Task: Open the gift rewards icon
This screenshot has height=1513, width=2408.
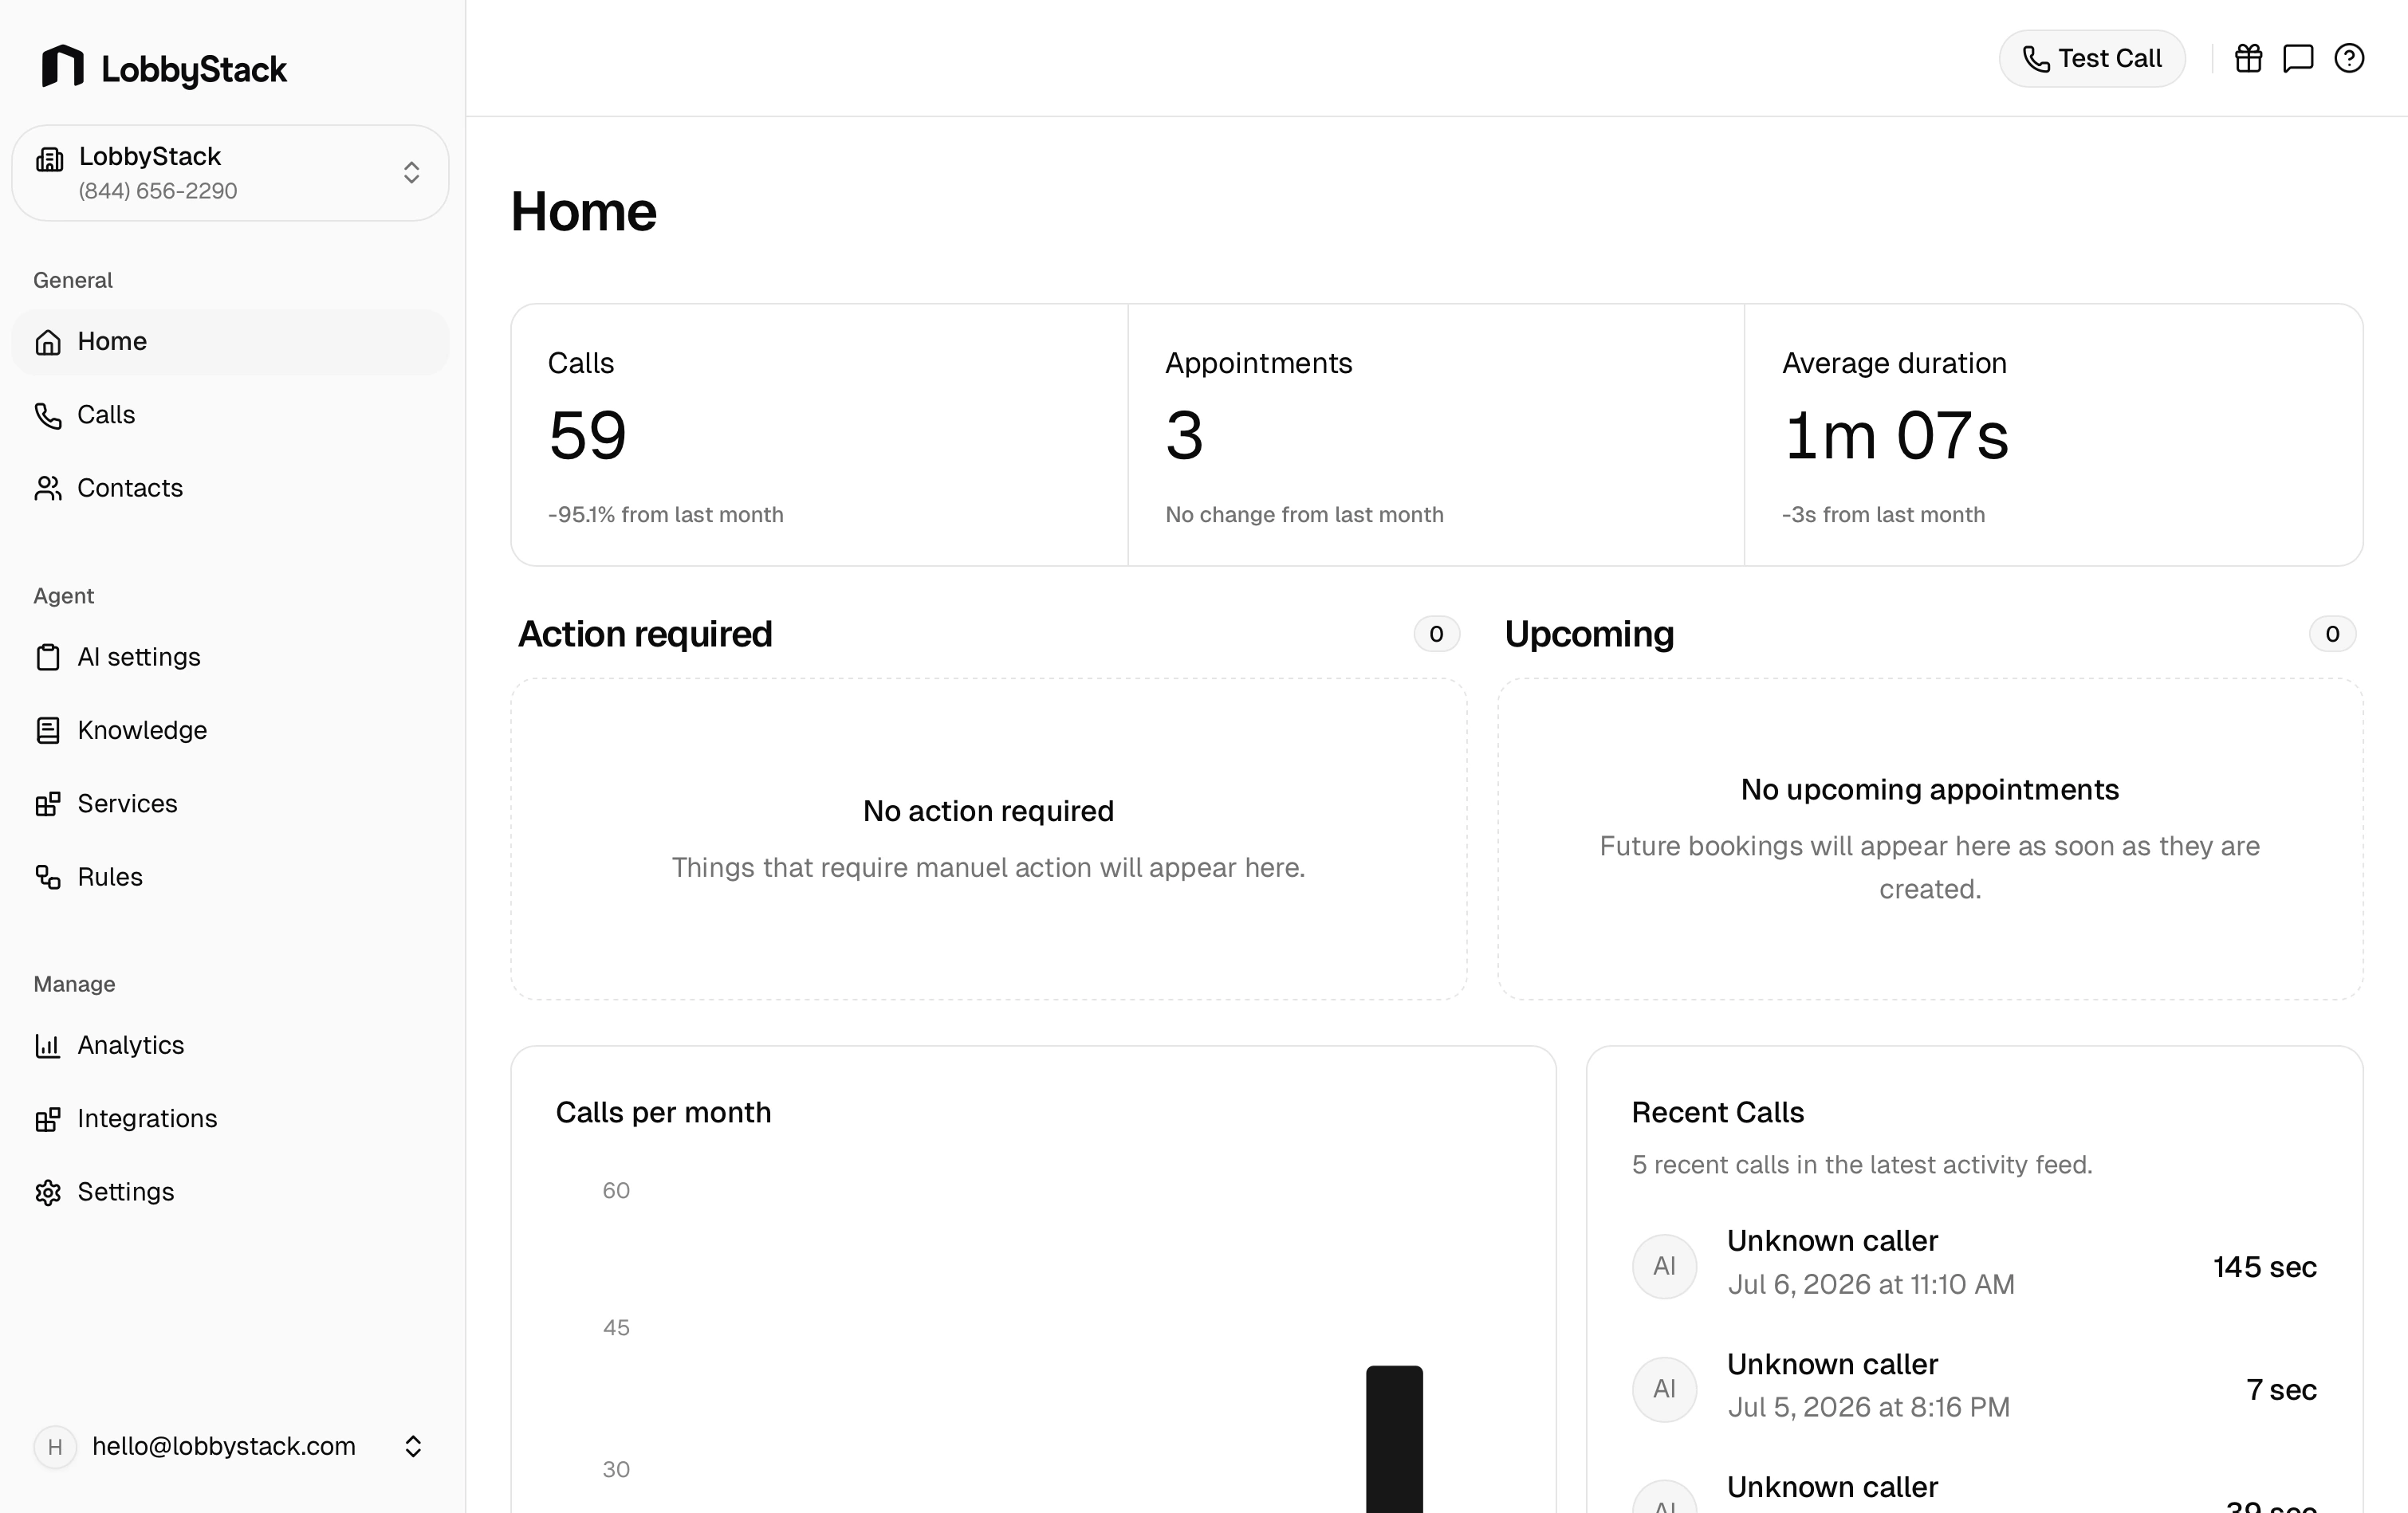Action: point(2249,58)
